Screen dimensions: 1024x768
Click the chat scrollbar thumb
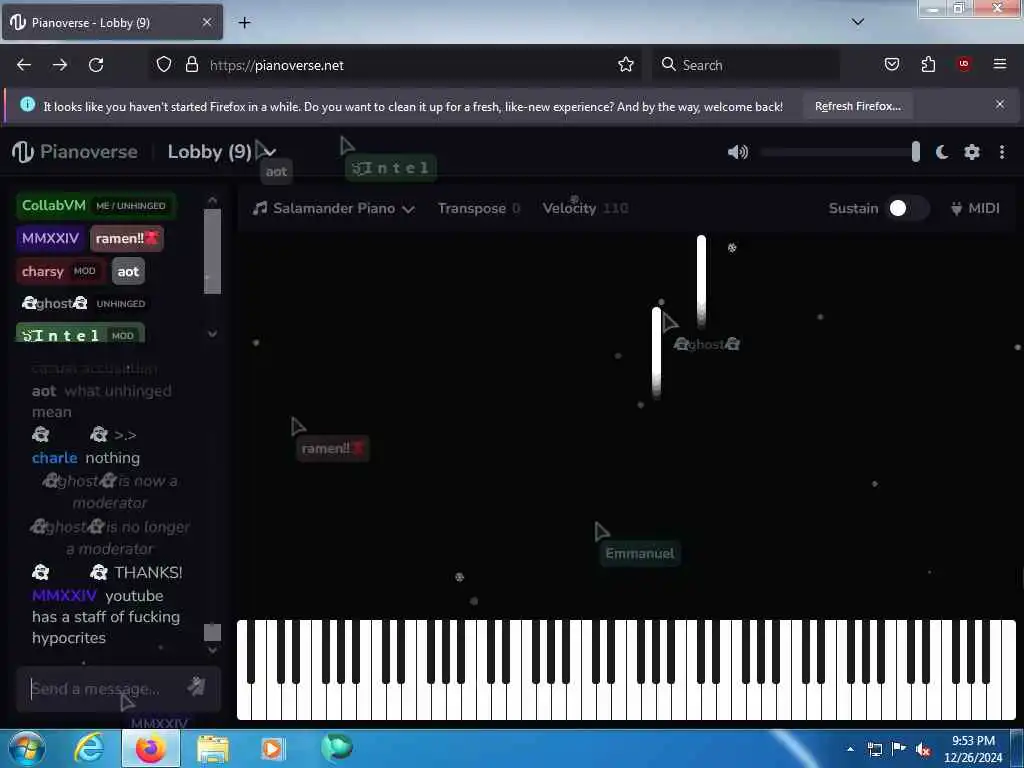click(x=212, y=632)
